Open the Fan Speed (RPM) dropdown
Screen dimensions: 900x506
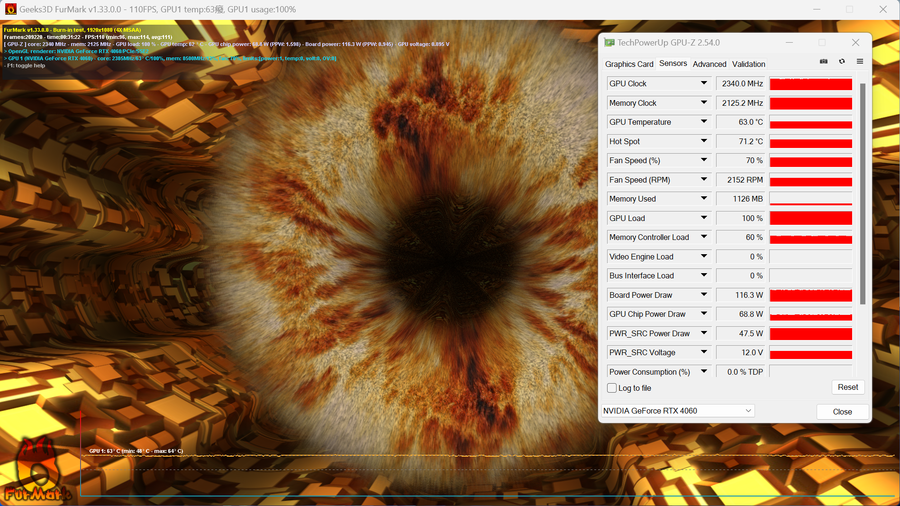704,180
